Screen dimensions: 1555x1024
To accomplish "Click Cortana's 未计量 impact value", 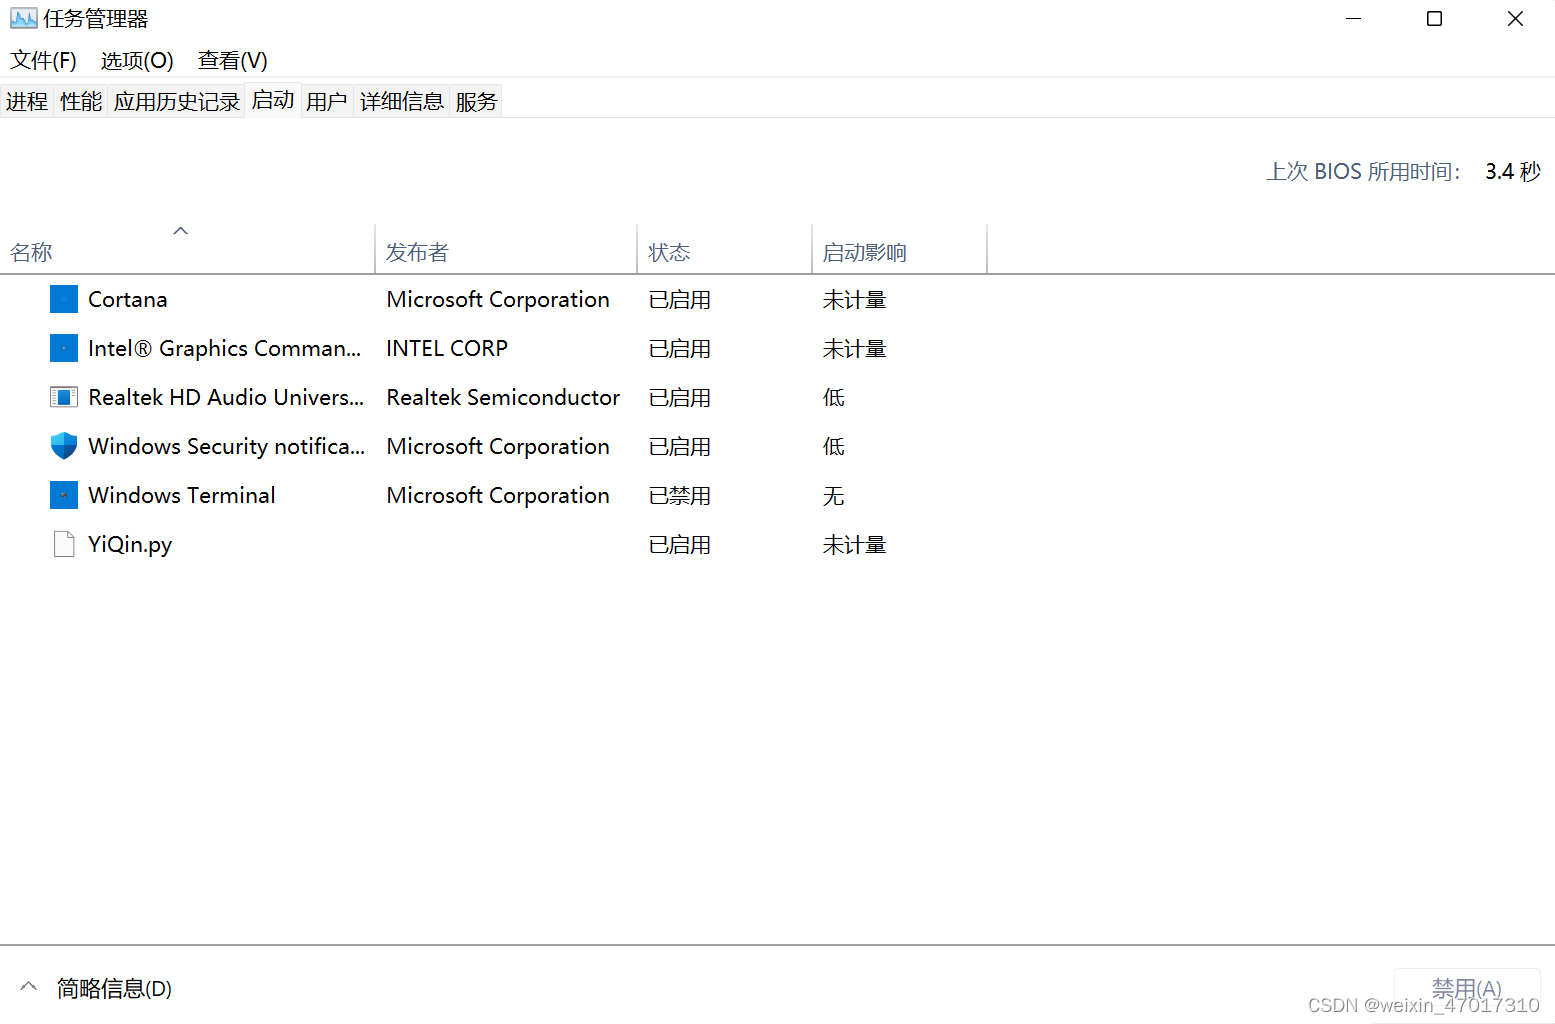I will 855,299.
